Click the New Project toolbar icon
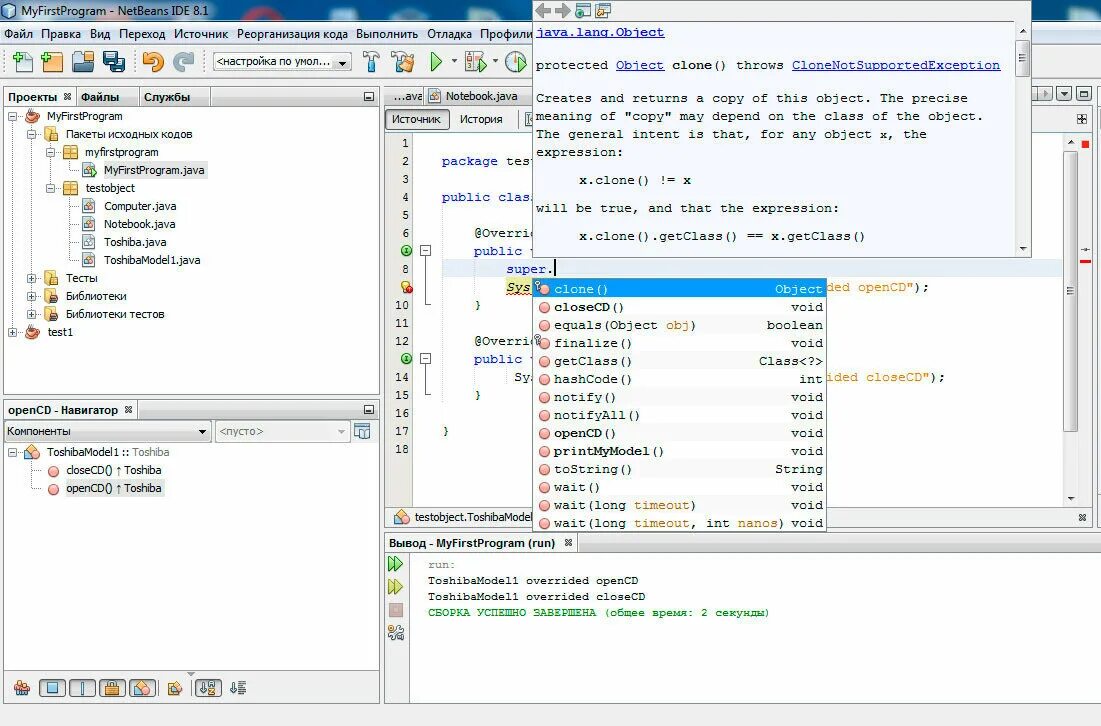 pos(52,62)
